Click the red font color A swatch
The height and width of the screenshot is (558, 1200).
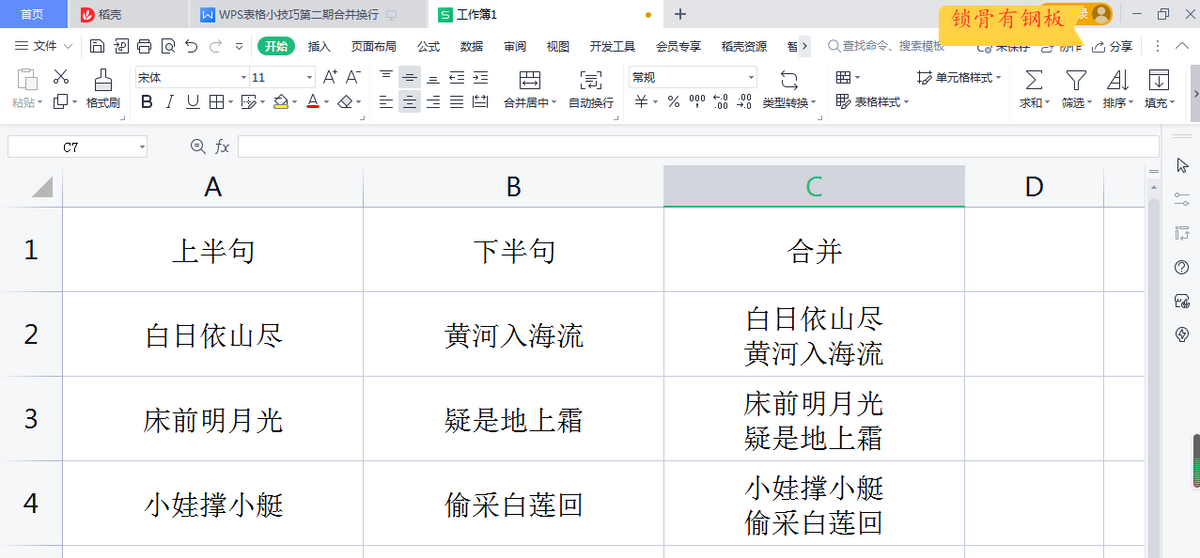[x=312, y=101]
